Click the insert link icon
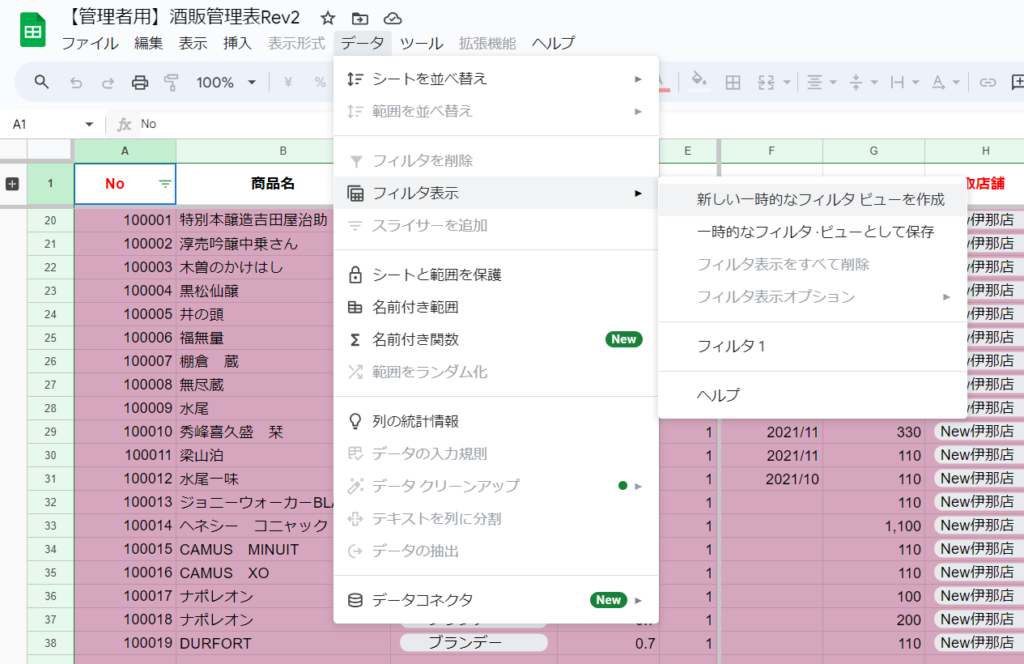The height and width of the screenshot is (664, 1024). [988, 82]
